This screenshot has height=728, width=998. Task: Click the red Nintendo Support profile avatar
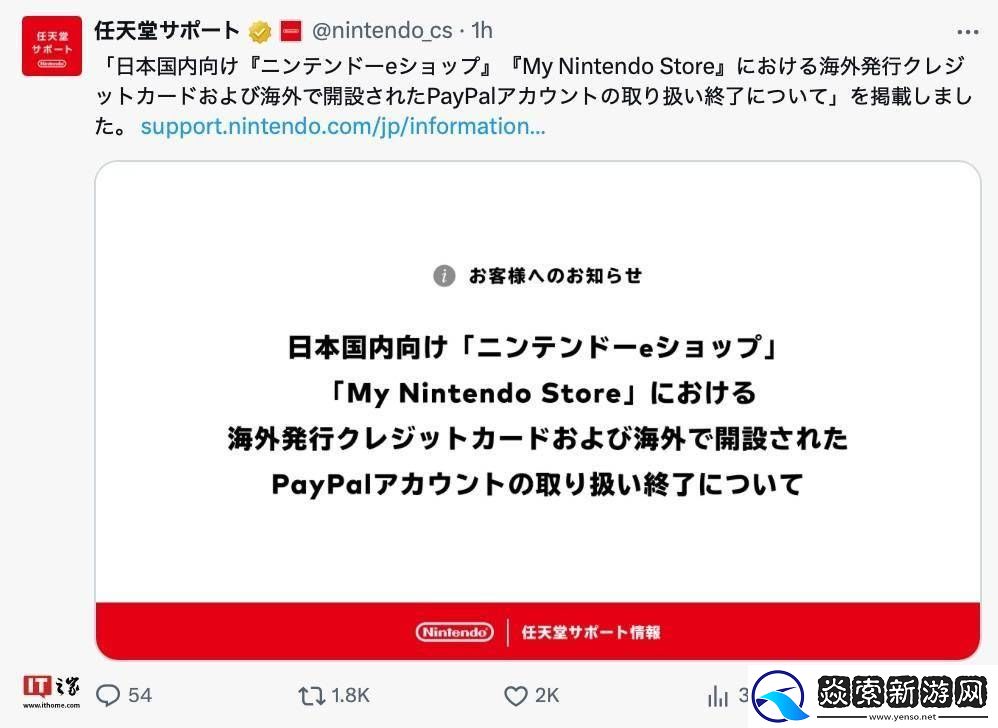[x=51, y=44]
